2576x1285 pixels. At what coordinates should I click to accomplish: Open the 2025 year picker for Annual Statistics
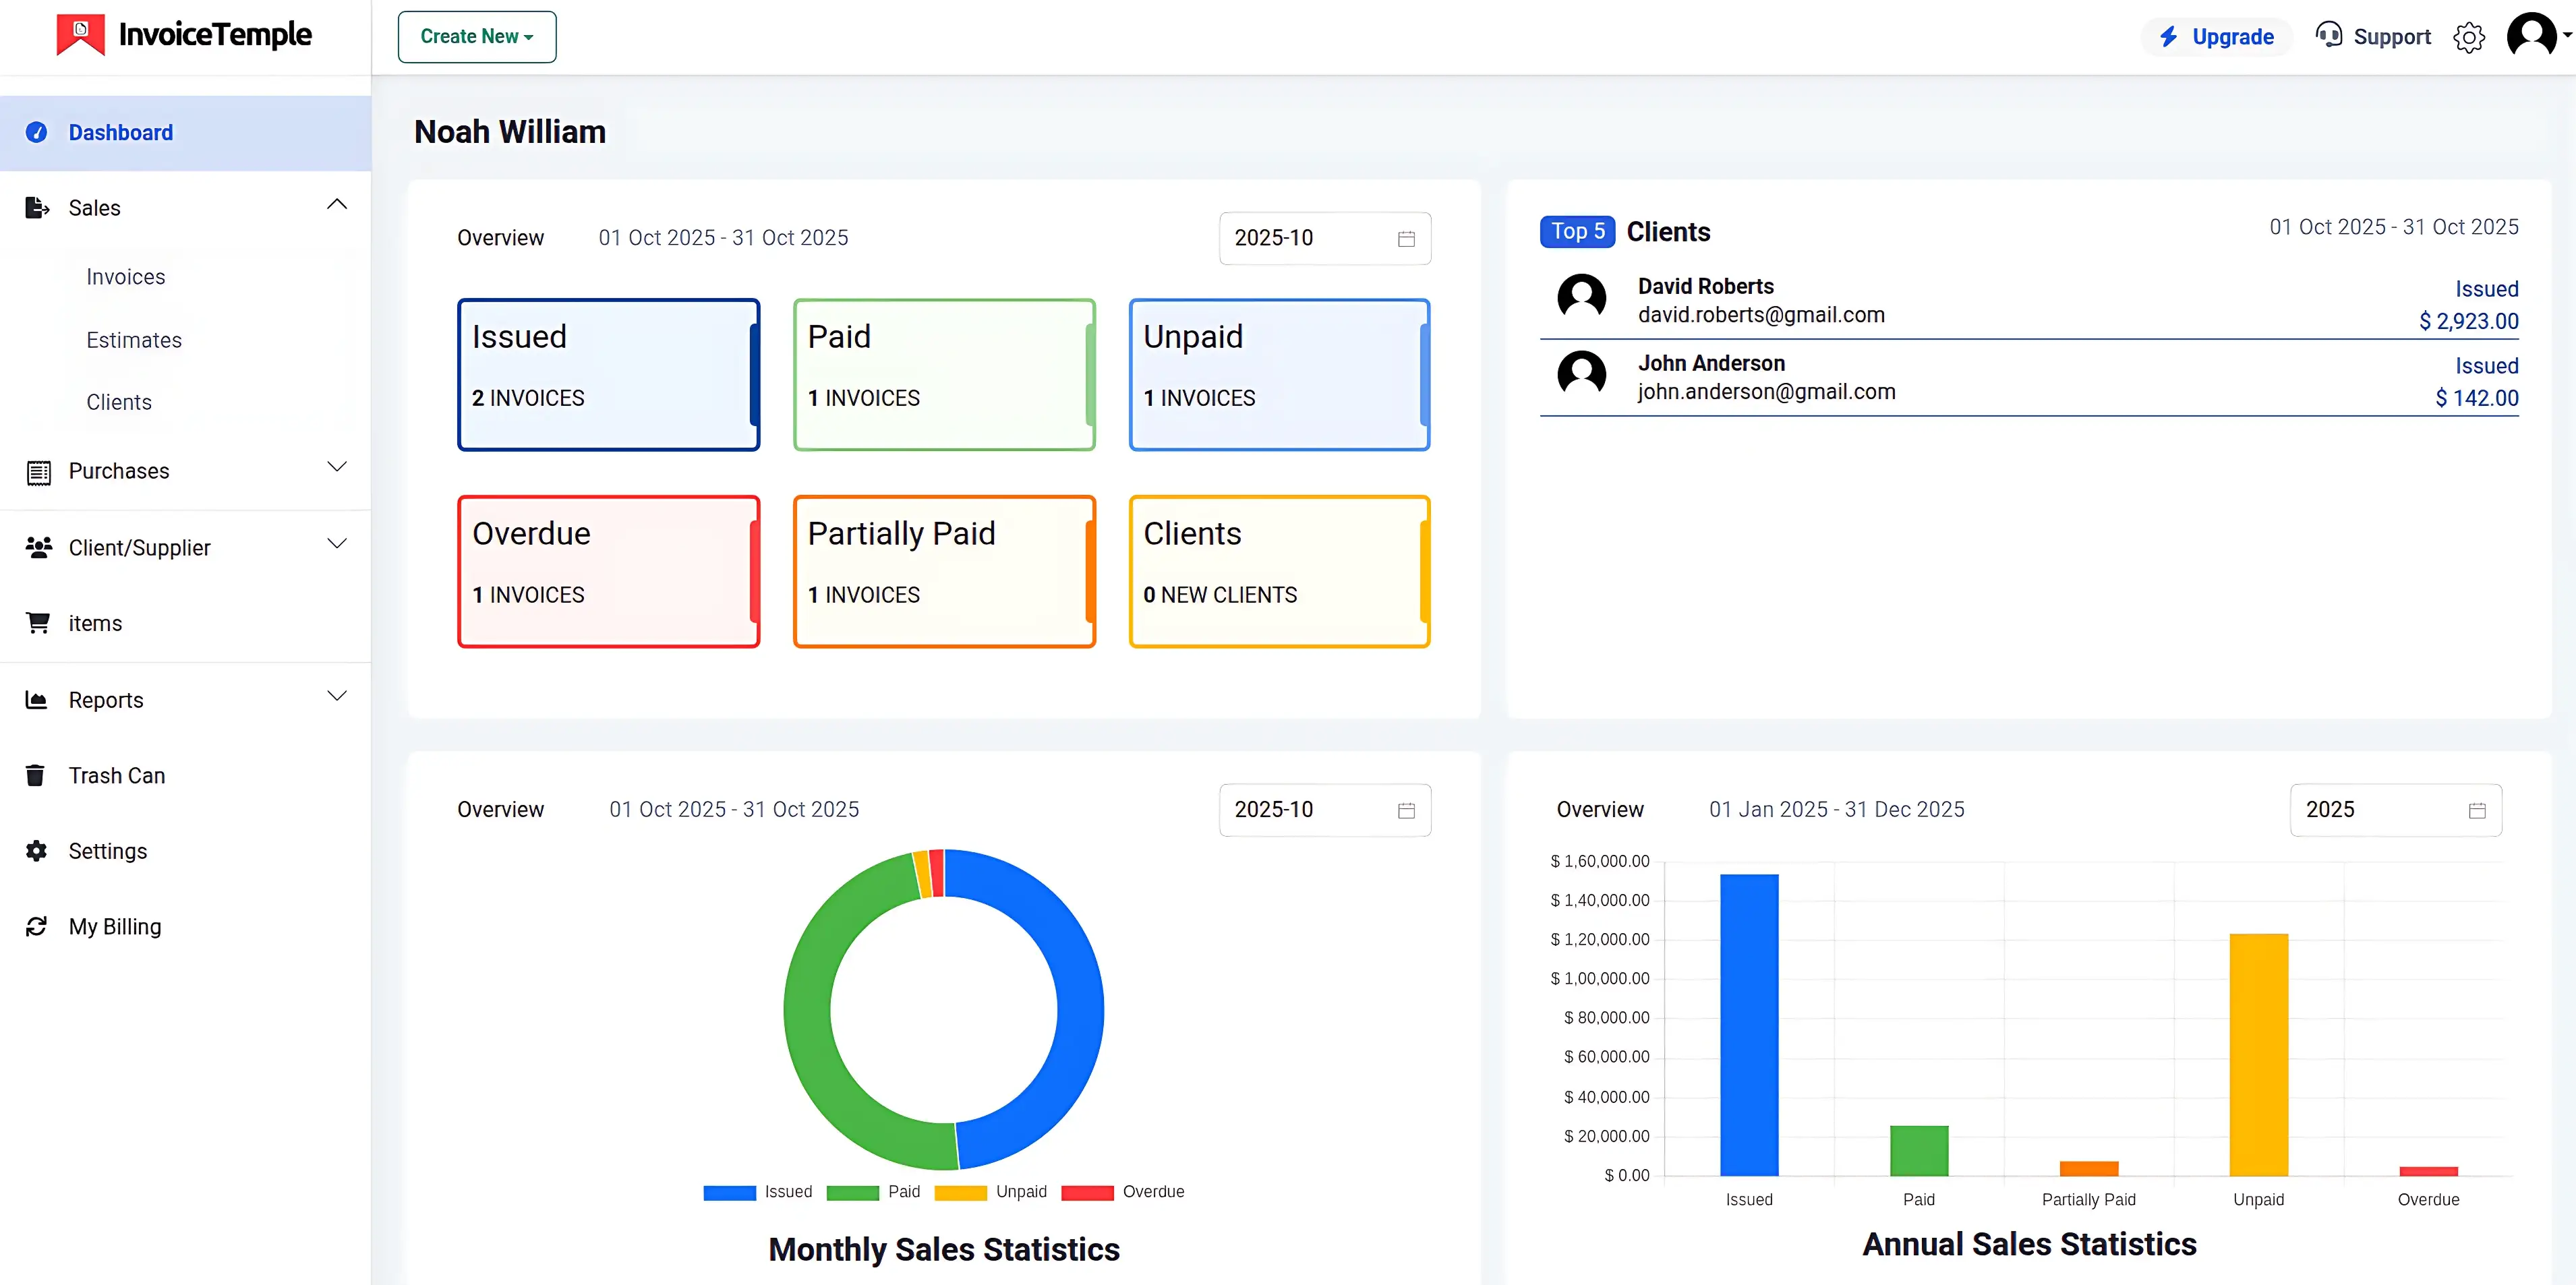[2394, 810]
